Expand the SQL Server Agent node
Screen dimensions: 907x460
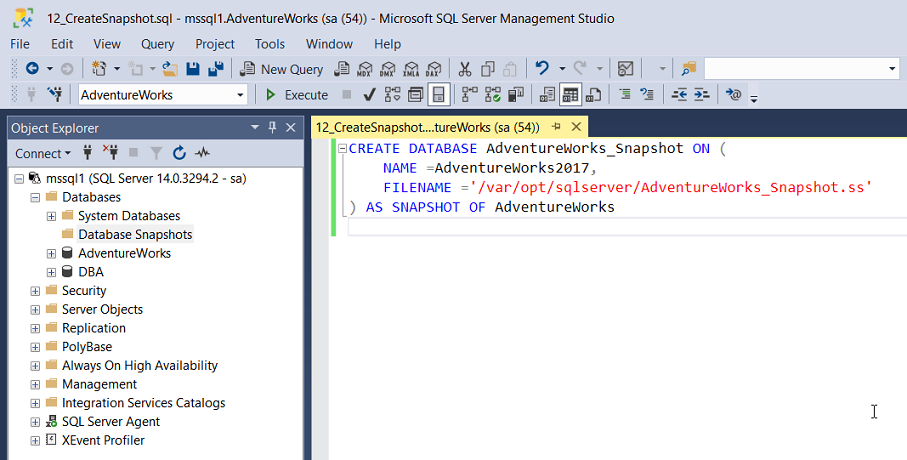(x=35, y=422)
